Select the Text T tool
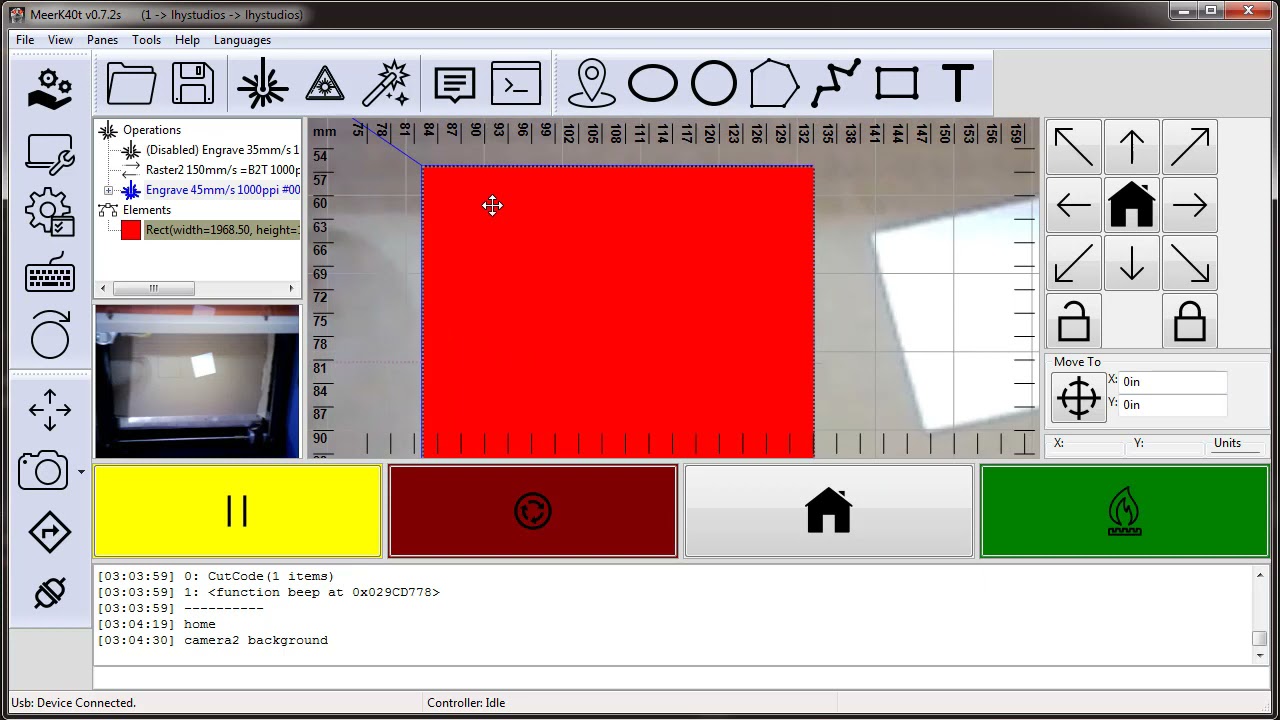The width and height of the screenshot is (1280, 720). pyautogui.click(x=958, y=84)
